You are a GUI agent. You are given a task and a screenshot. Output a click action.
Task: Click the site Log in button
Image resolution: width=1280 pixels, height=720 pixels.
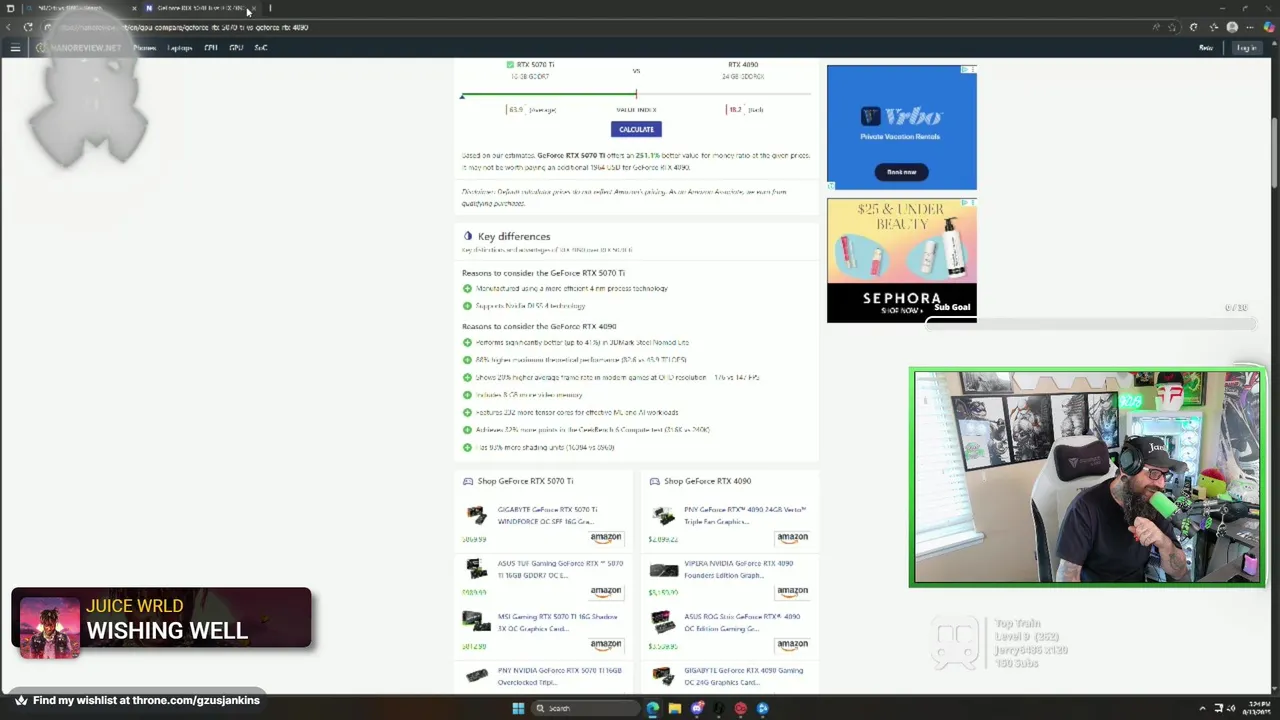[1246, 48]
